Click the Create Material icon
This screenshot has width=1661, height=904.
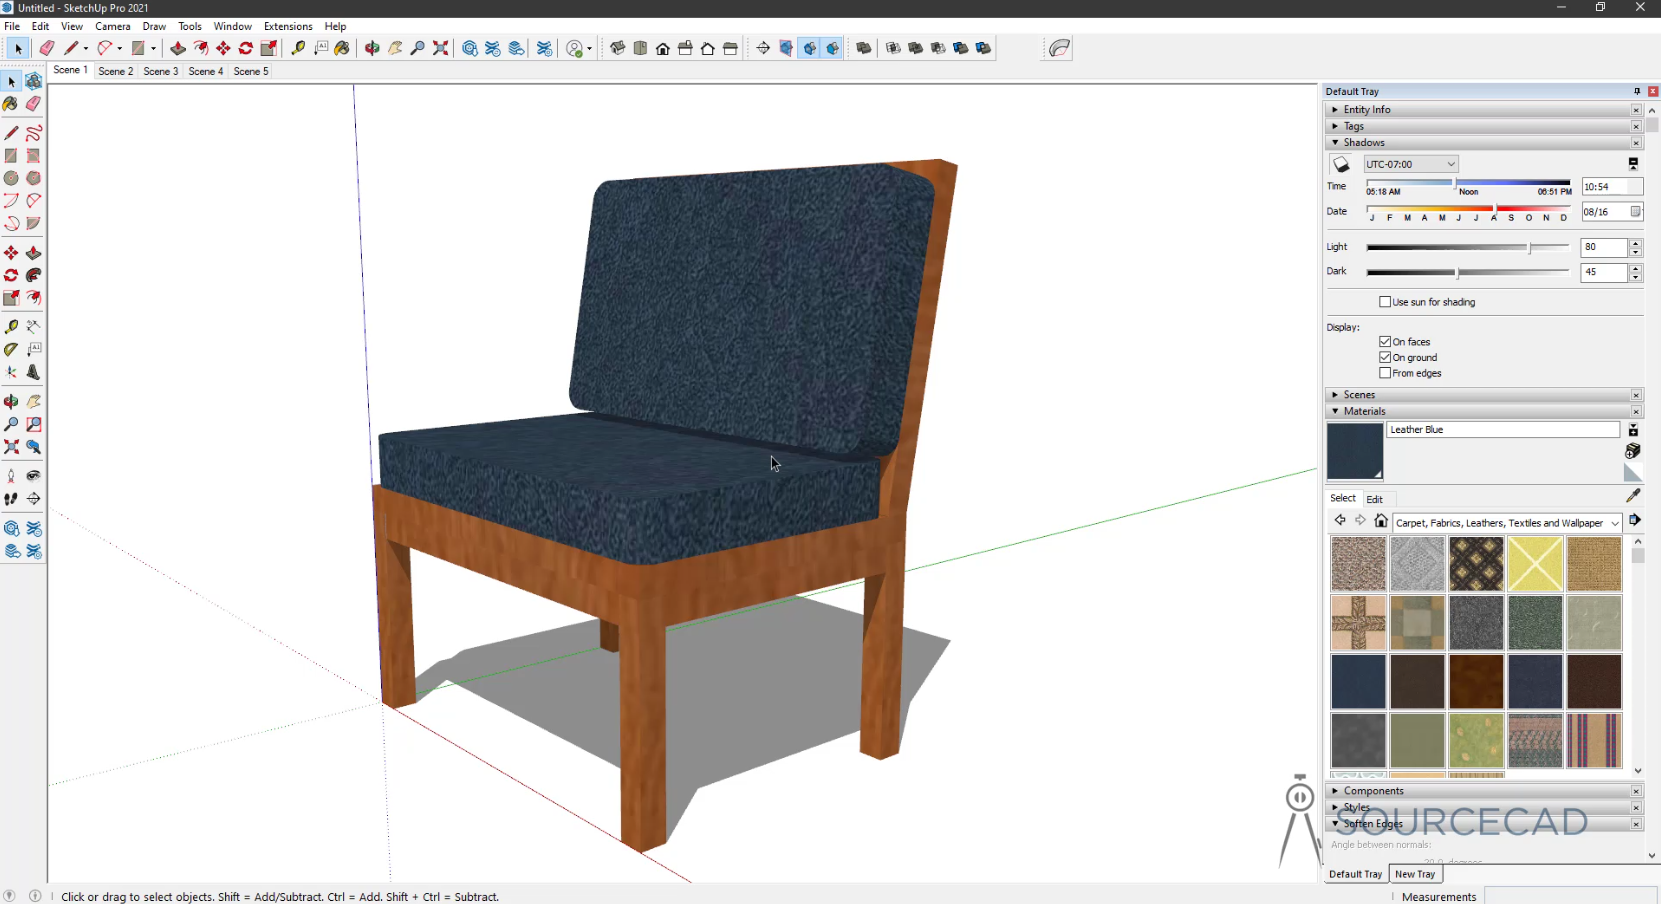point(1633,451)
